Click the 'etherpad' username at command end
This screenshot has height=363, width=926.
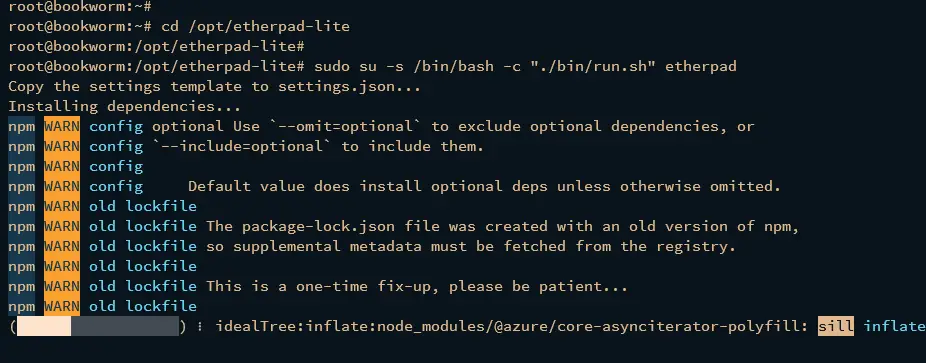click(x=701, y=66)
